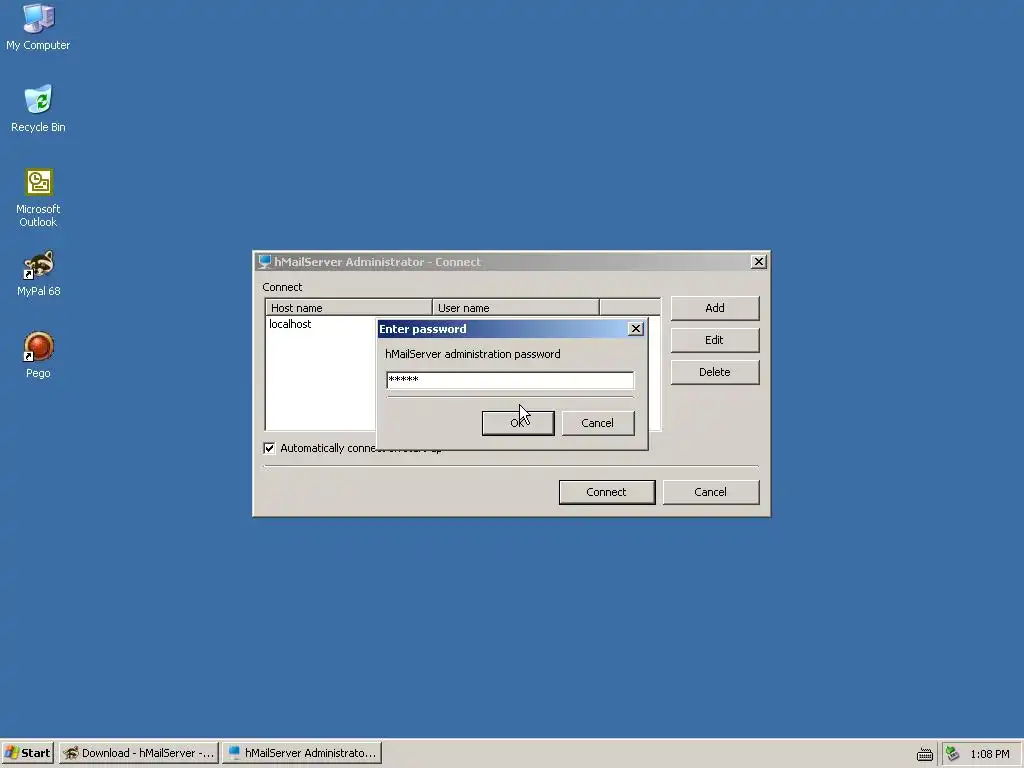Click Edit in the Connect window
Image resolution: width=1024 pixels, height=768 pixels.
coord(714,340)
